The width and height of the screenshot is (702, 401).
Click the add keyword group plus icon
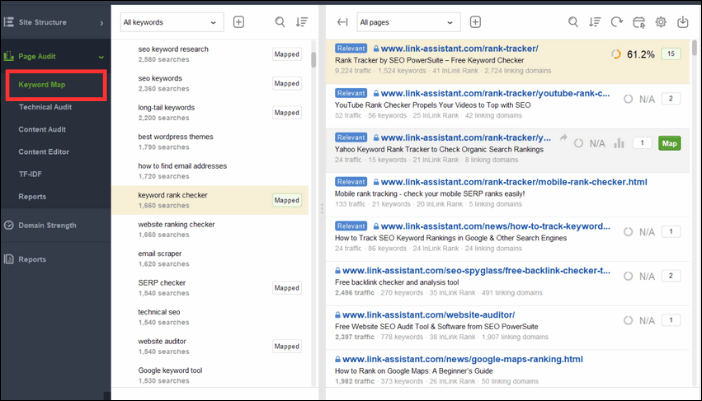pyautogui.click(x=238, y=22)
